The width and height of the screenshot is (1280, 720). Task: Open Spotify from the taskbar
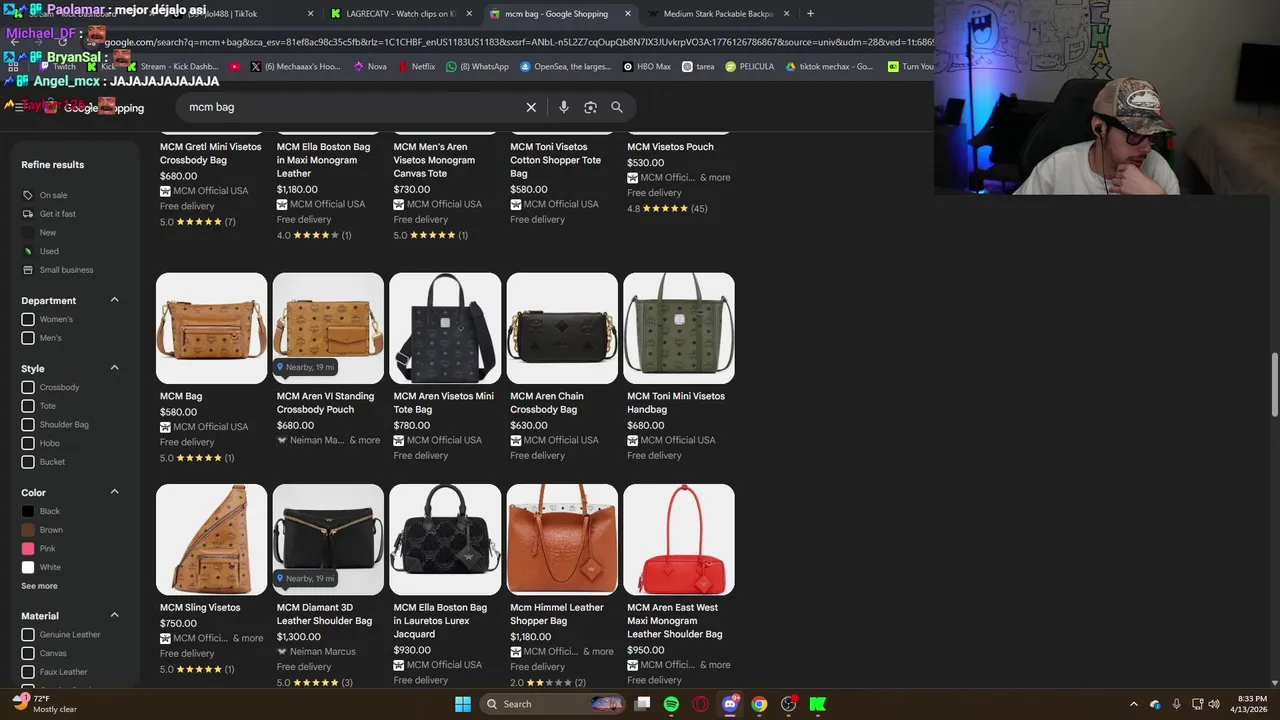[671, 704]
